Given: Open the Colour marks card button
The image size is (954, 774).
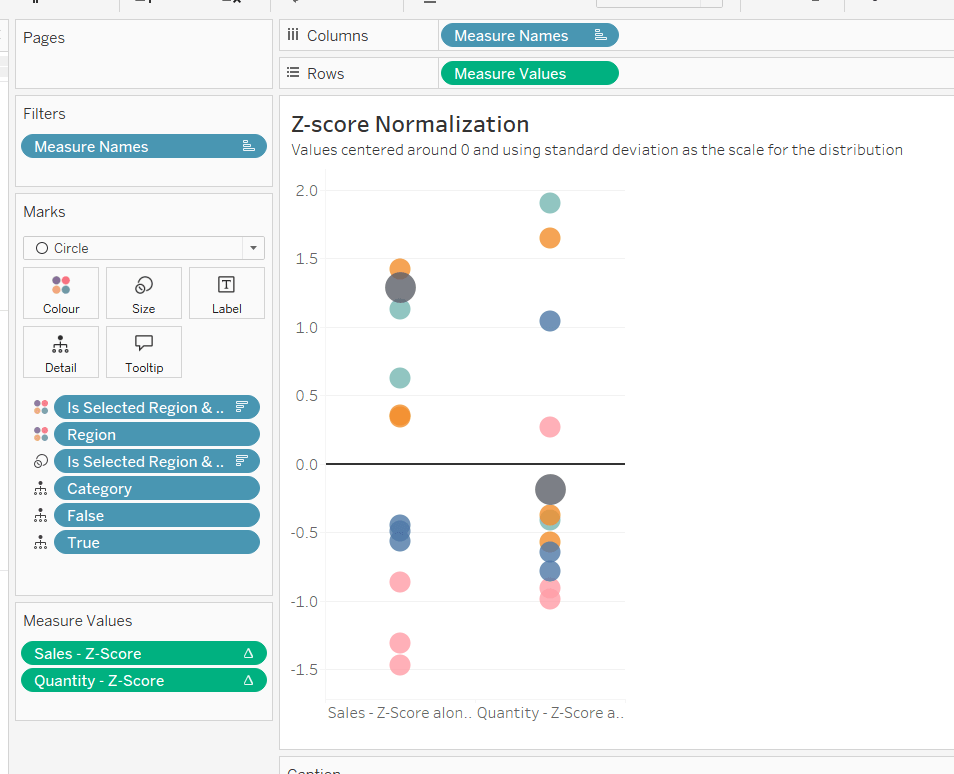Looking at the screenshot, I should tap(61, 293).
